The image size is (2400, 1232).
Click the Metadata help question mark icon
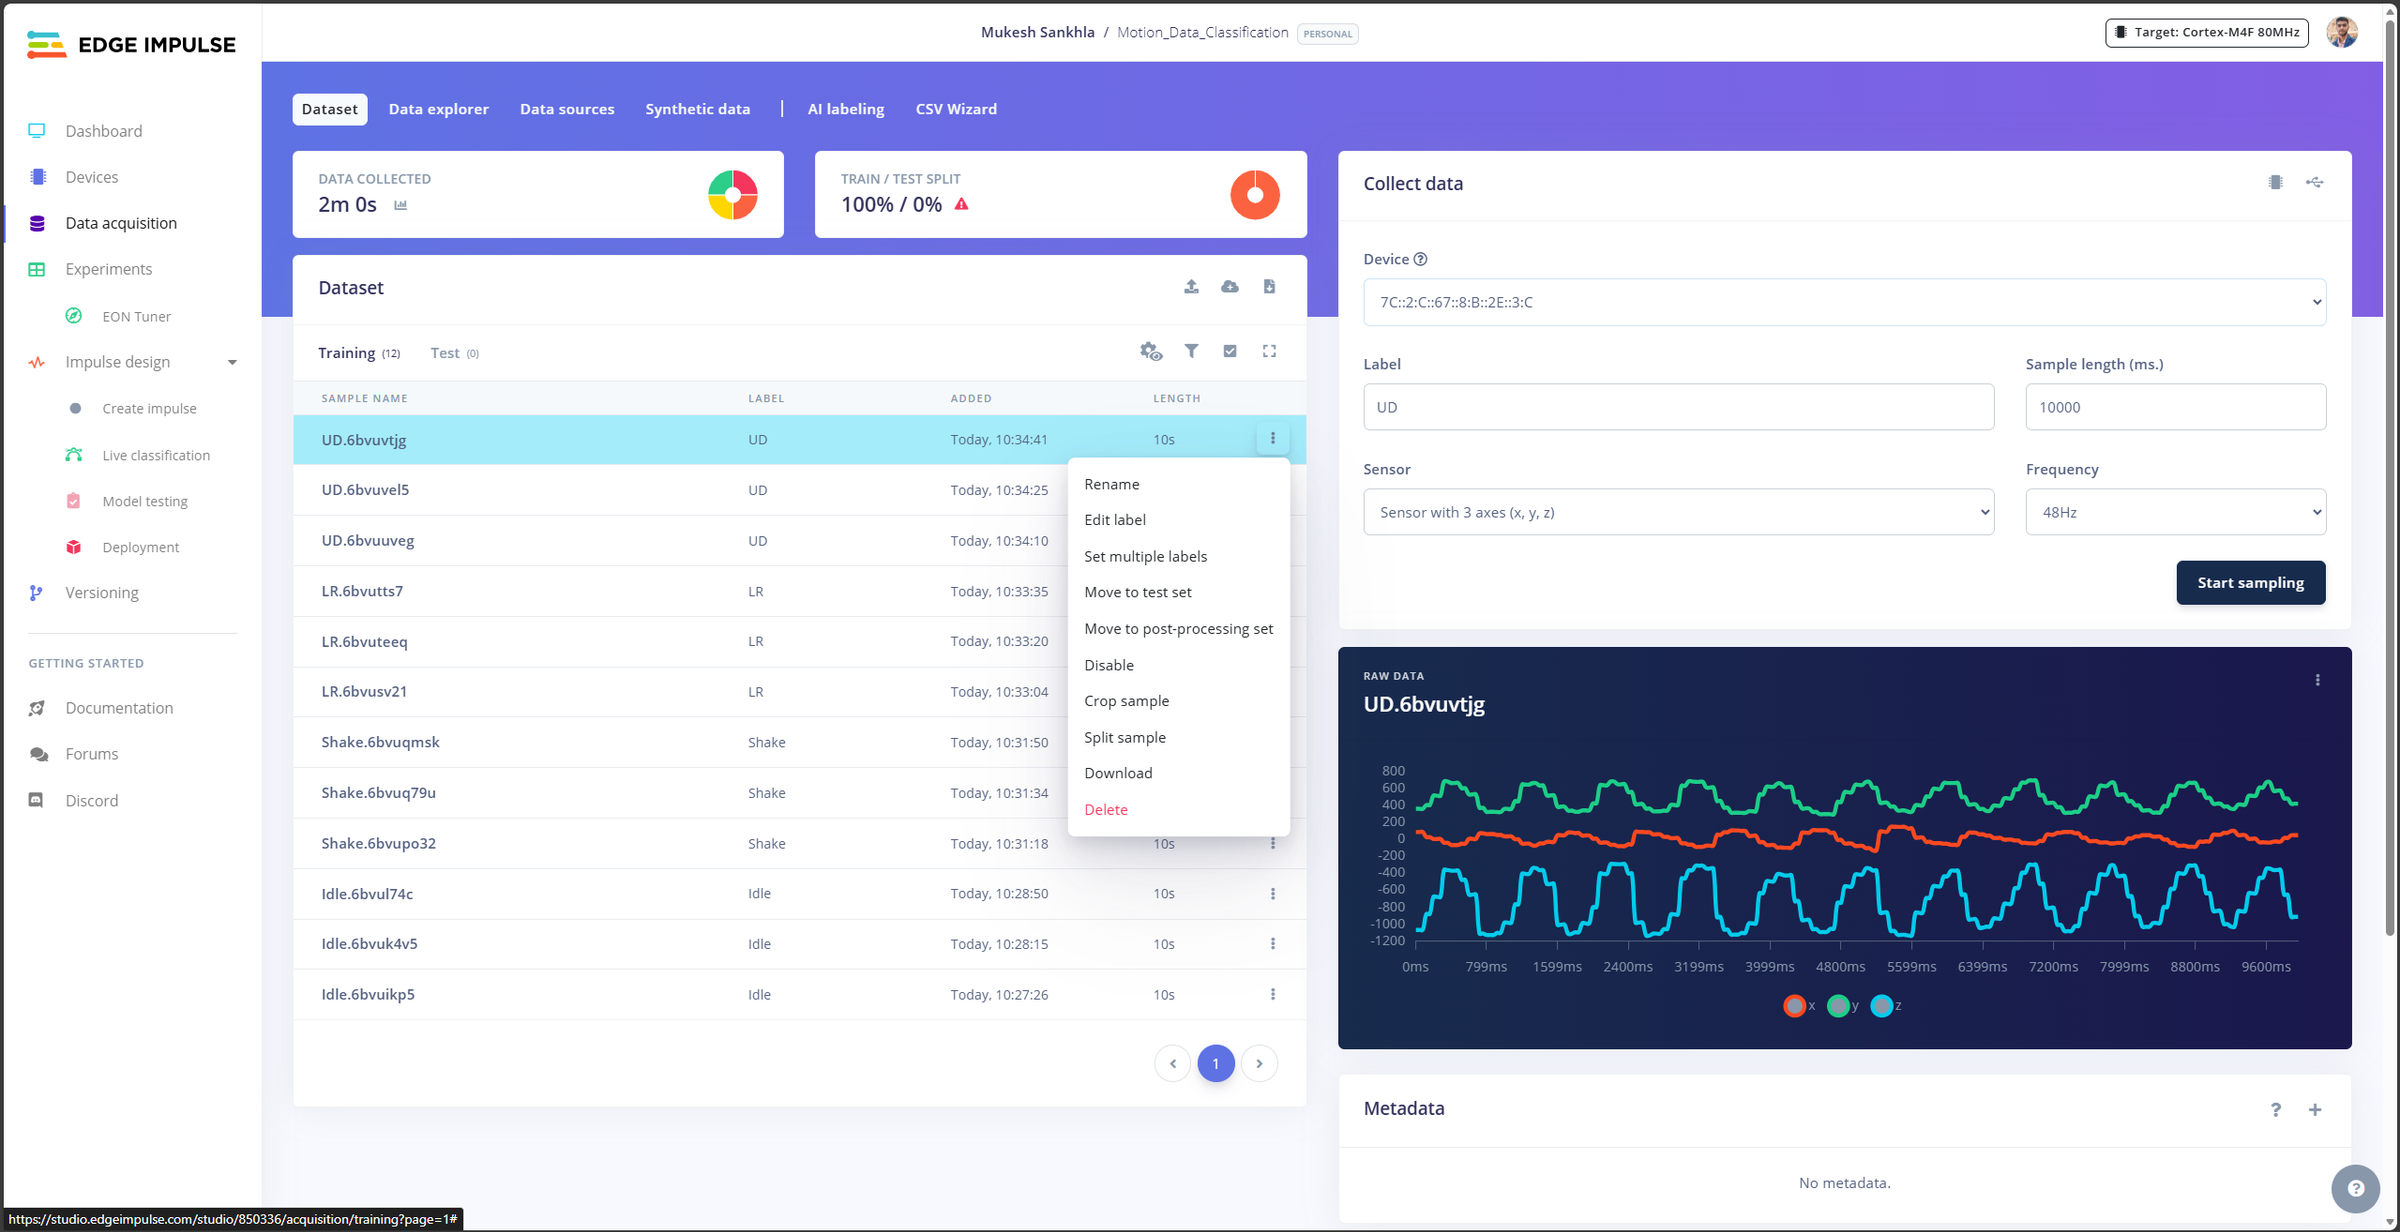2276,1110
